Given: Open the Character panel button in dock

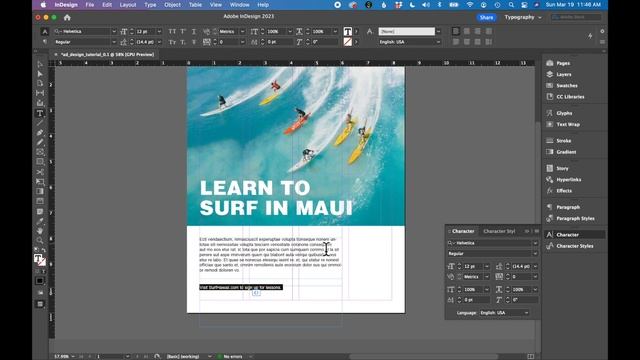Looking at the screenshot, I should 574,235.
